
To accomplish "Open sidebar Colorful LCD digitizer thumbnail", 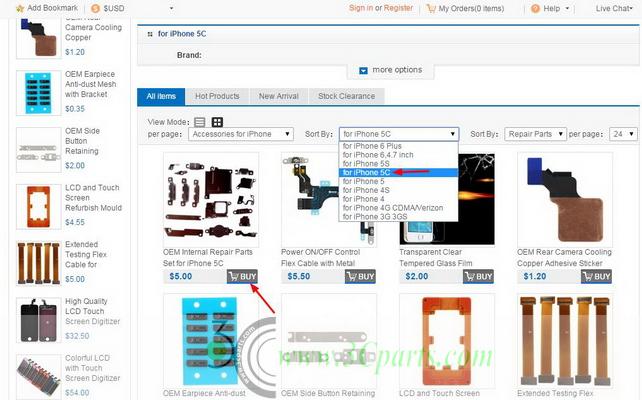I will pos(38,377).
